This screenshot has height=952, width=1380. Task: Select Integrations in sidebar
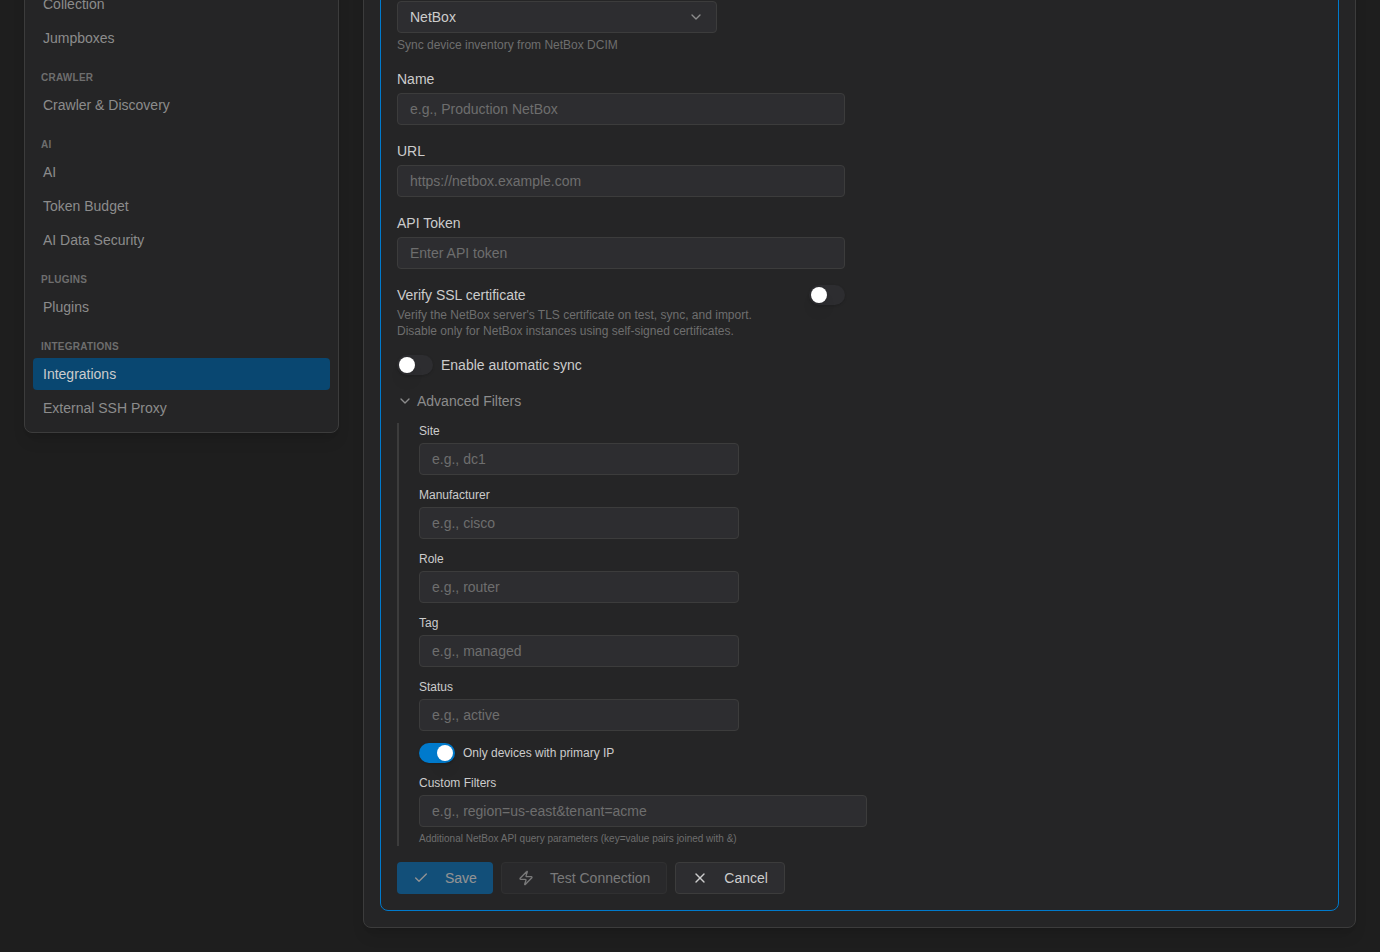181,374
